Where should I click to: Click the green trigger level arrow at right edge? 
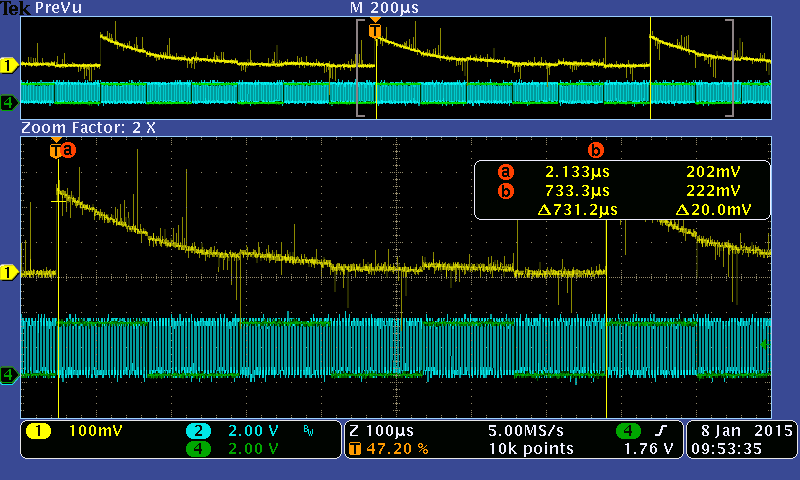tap(765, 345)
